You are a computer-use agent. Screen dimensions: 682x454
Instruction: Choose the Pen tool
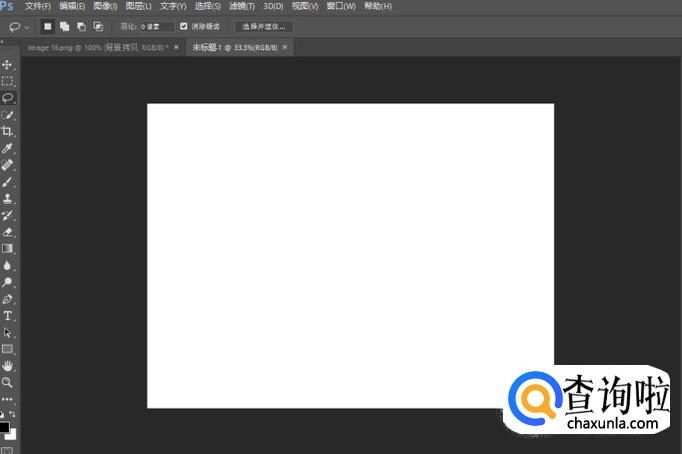tap(7, 299)
